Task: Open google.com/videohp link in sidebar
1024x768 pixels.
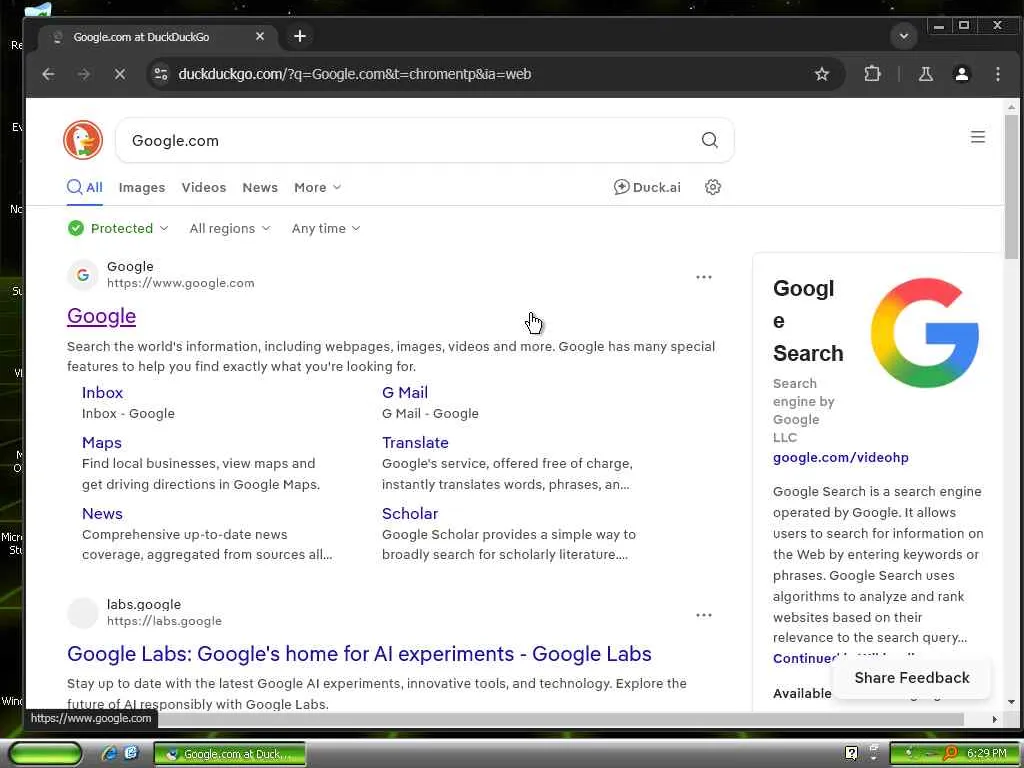Action: [x=840, y=458]
